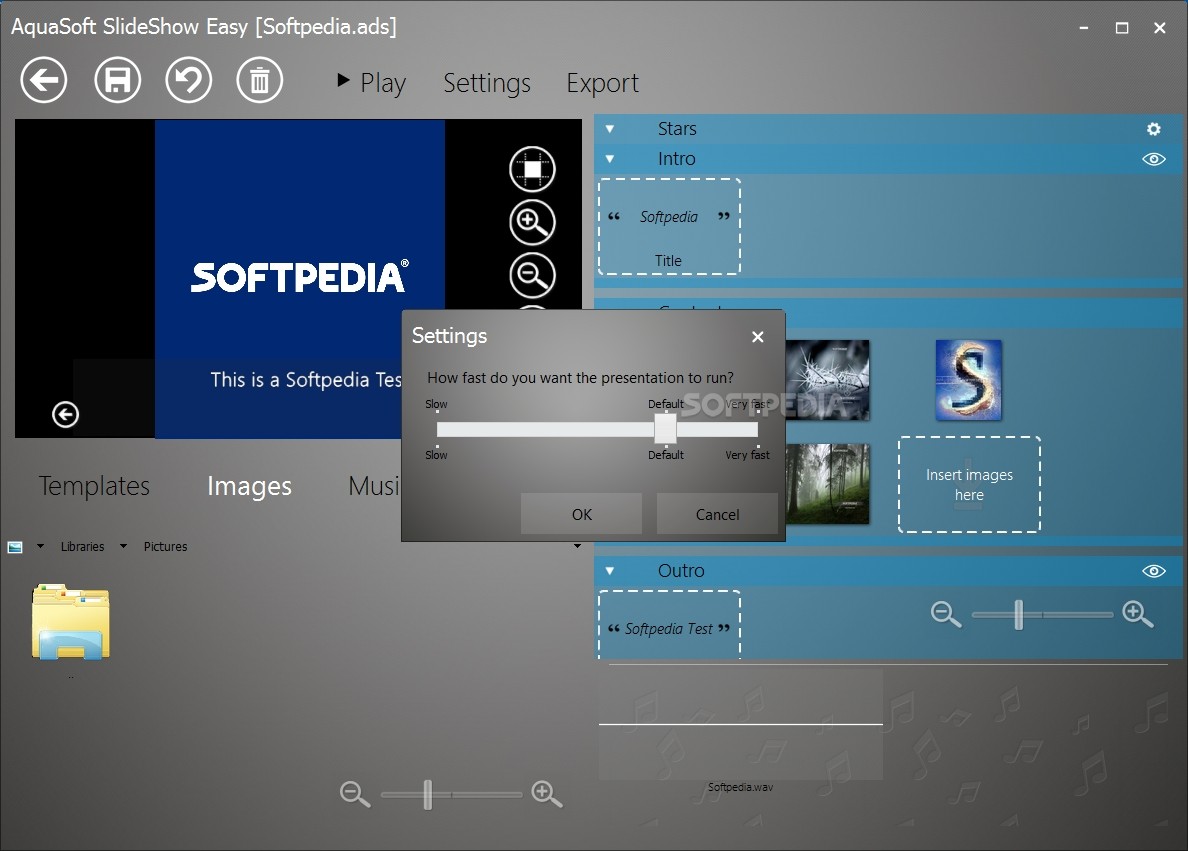1188x851 pixels.
Task: Open the dropdown arrow below Settings dialog
Action: [577, 546]
